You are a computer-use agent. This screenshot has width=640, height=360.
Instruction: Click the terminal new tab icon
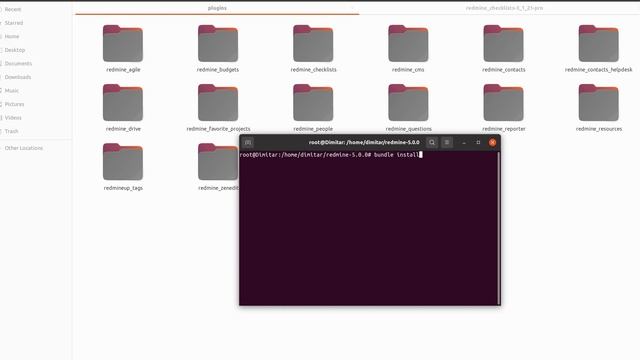(248, 142)
